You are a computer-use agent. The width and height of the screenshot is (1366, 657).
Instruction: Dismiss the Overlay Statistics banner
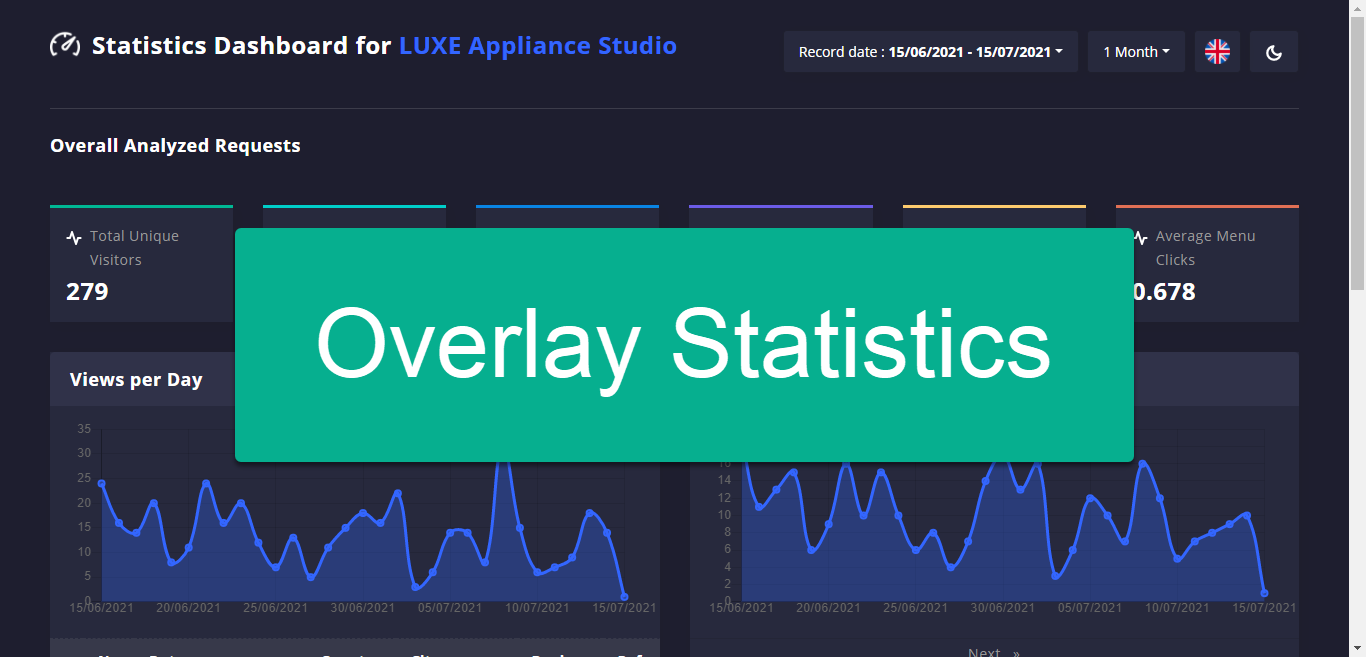[x=684, y=344]
